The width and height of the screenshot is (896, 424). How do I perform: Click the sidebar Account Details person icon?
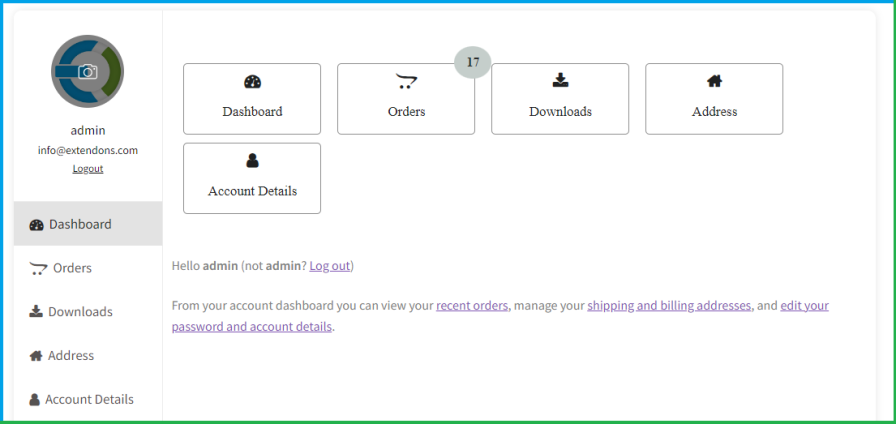tap(36, 399)
